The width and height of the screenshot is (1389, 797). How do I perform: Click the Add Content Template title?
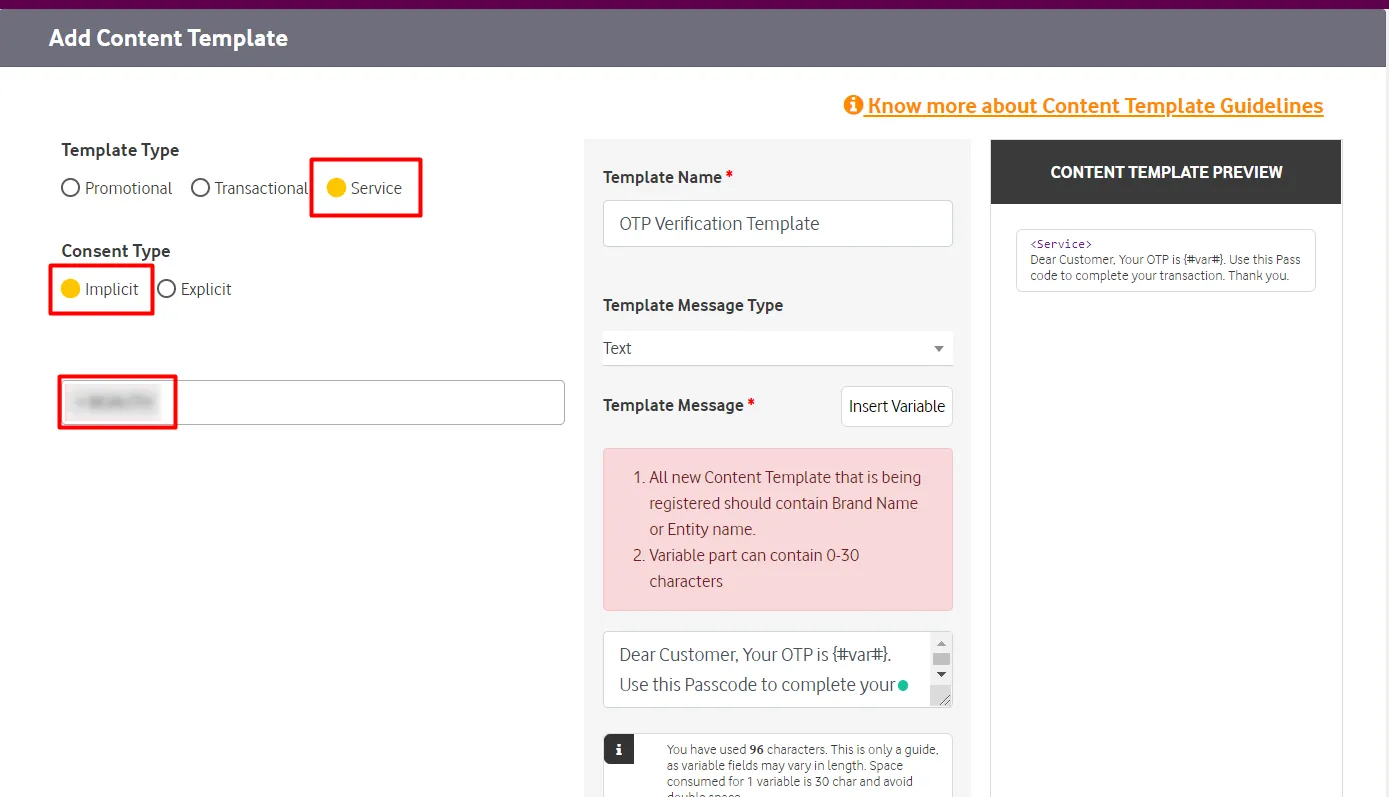(168, 39)
